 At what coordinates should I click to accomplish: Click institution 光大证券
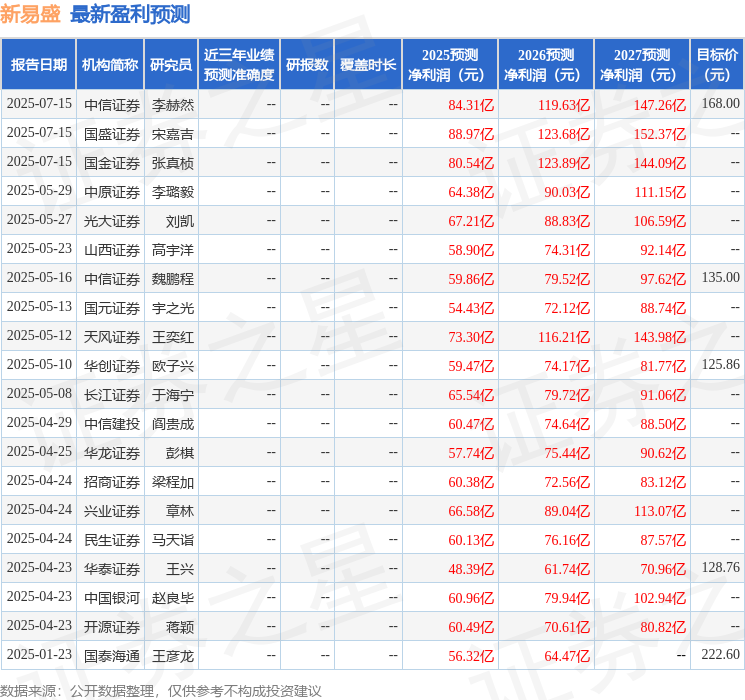pyautogui.click(x=112, y=221)
